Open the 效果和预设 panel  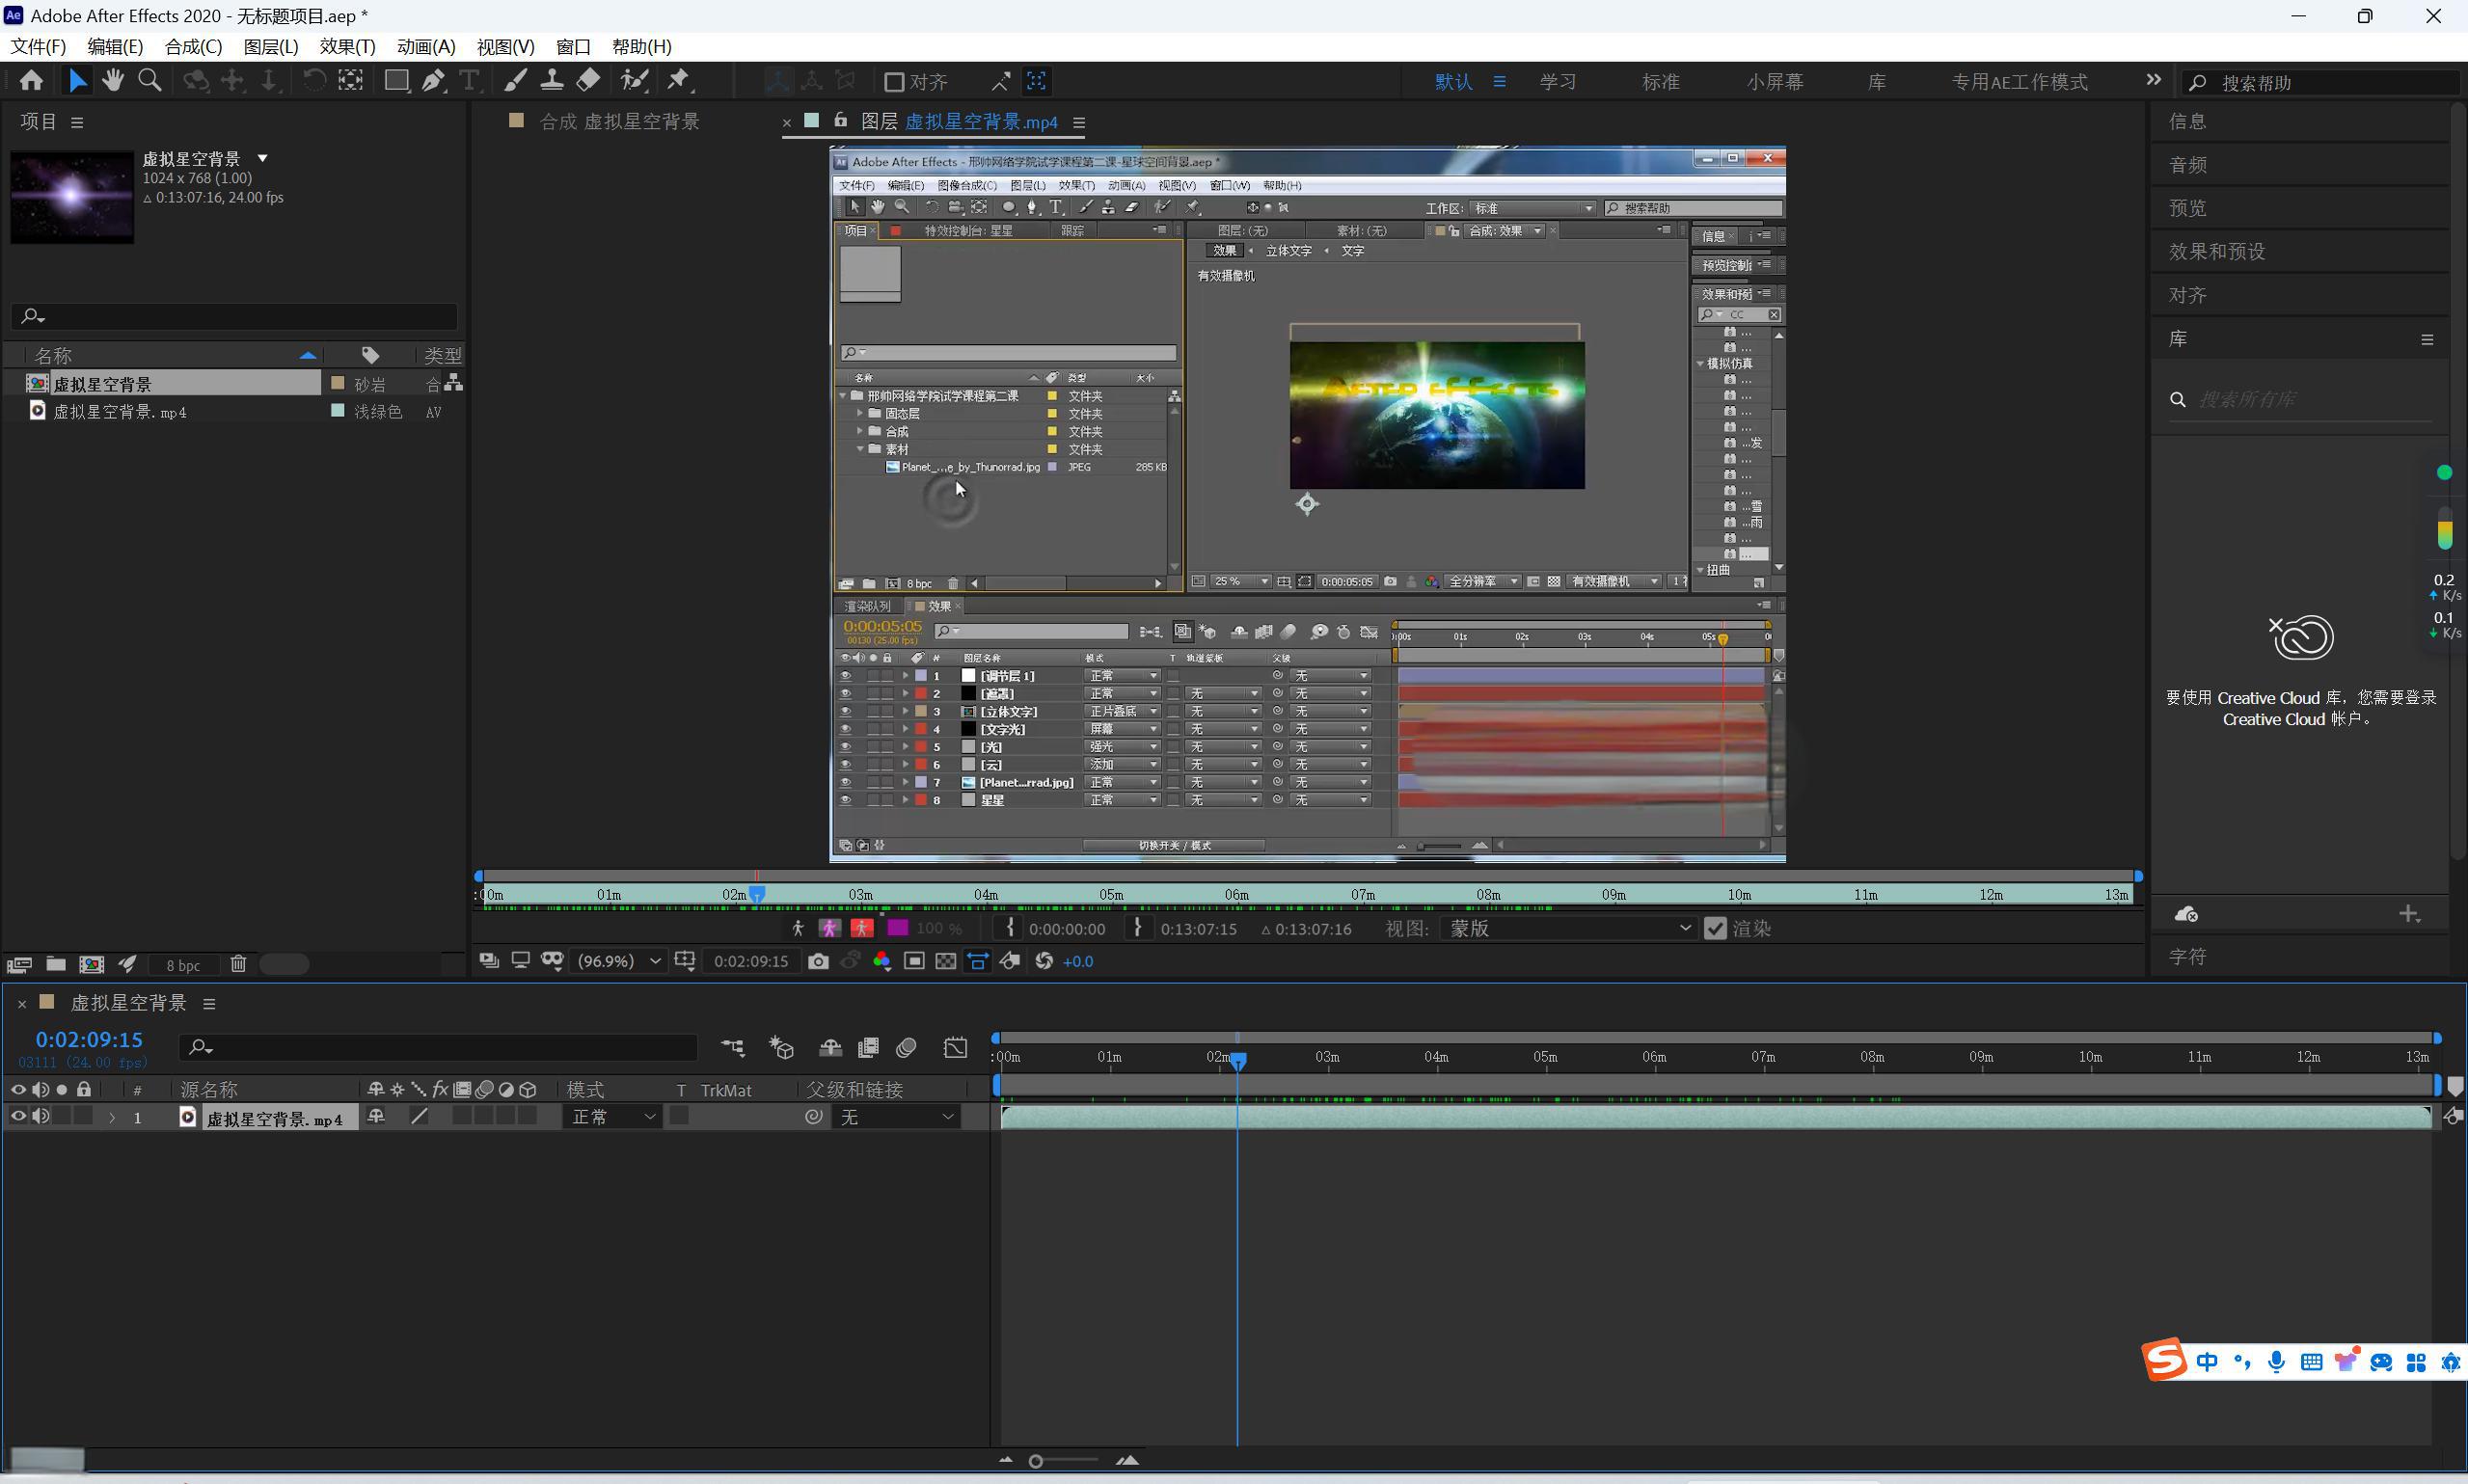[2216, 251]
